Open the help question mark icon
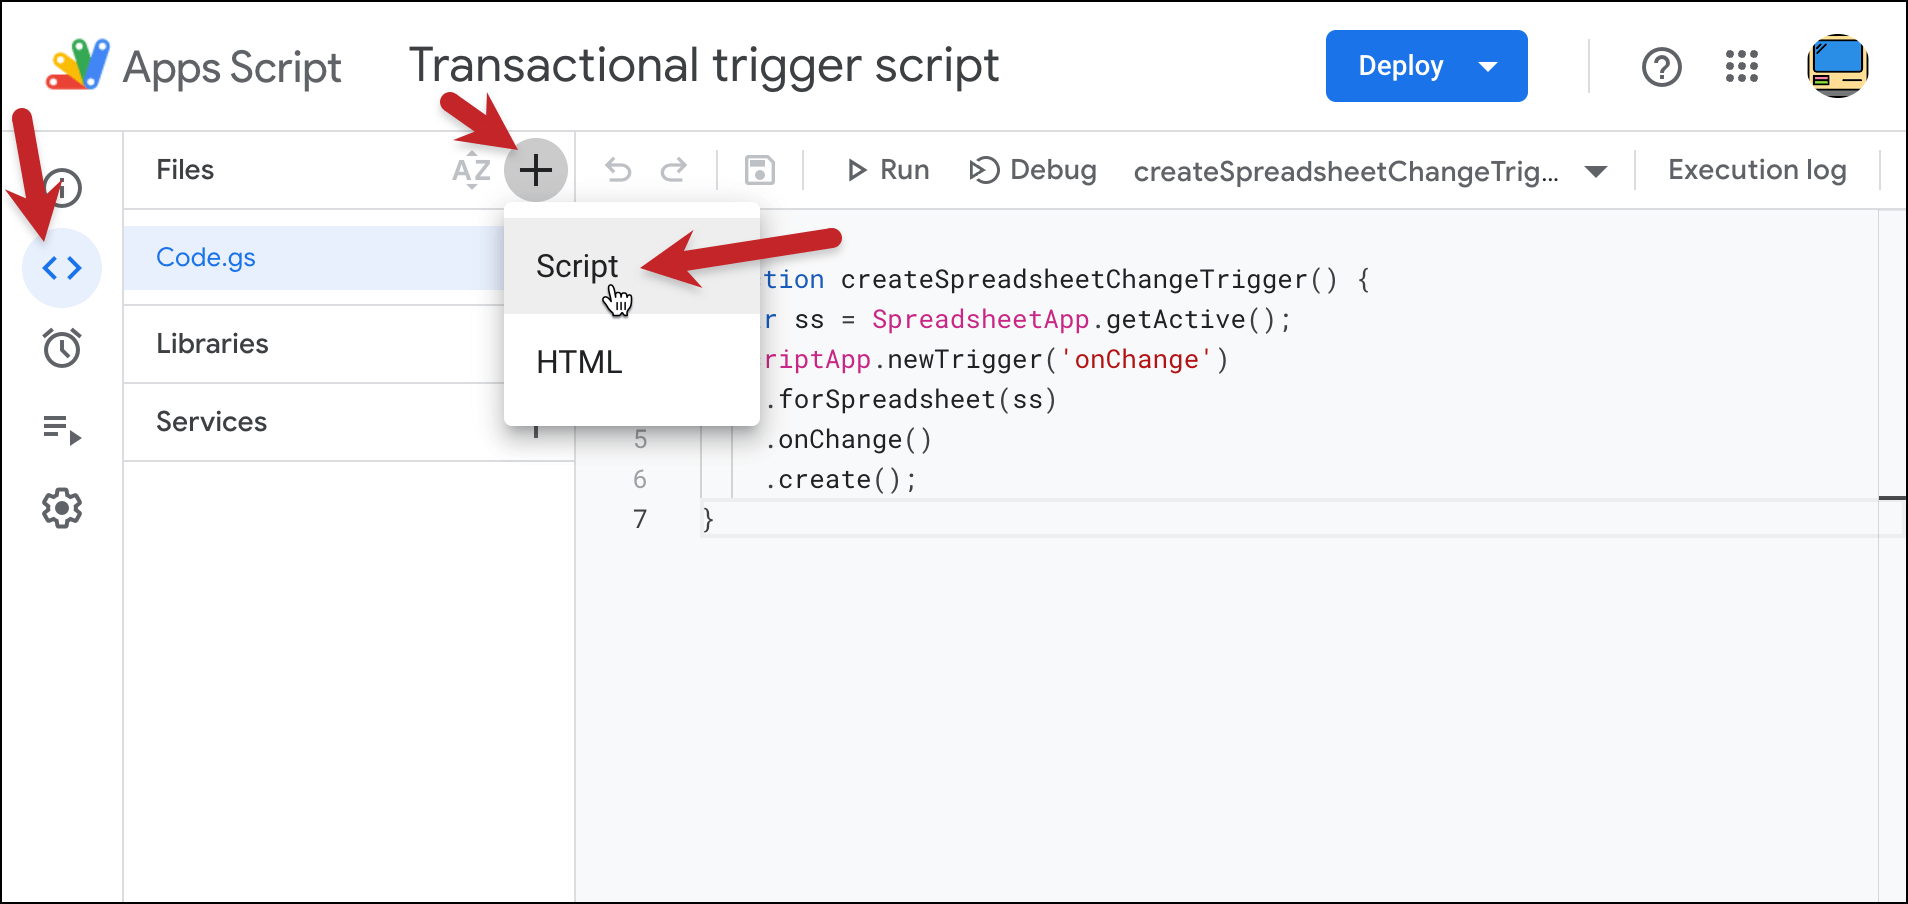The width and height of the screenshot is (1908, 904). pos(1662,67)
